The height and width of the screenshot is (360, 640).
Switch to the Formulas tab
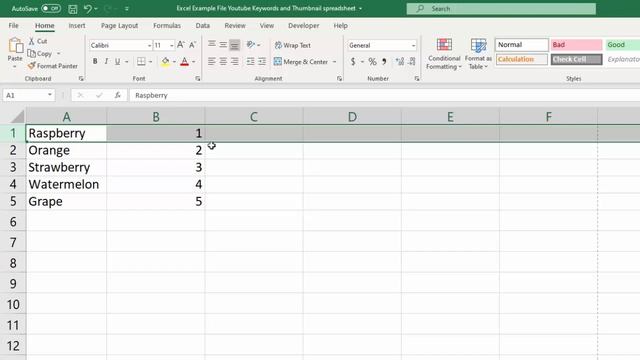click(x=167, y=25)
